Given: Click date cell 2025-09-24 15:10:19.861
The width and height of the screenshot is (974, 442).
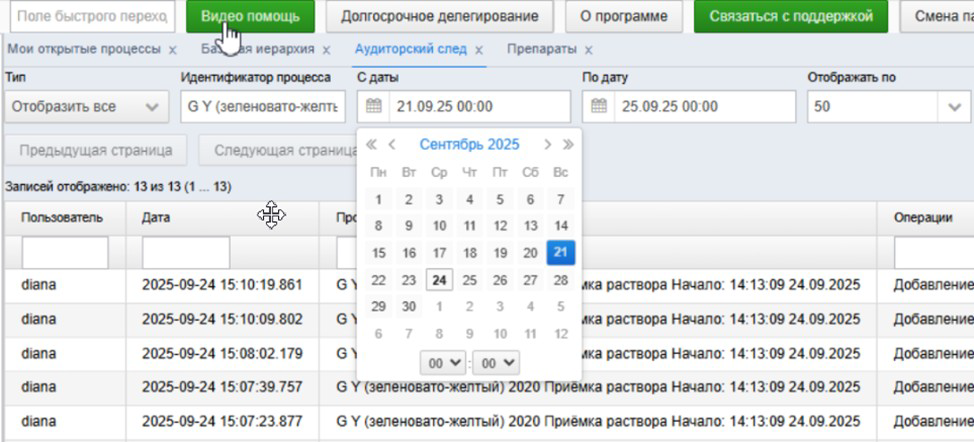Looking at the screenshot, I should click(x=222, y=285).
